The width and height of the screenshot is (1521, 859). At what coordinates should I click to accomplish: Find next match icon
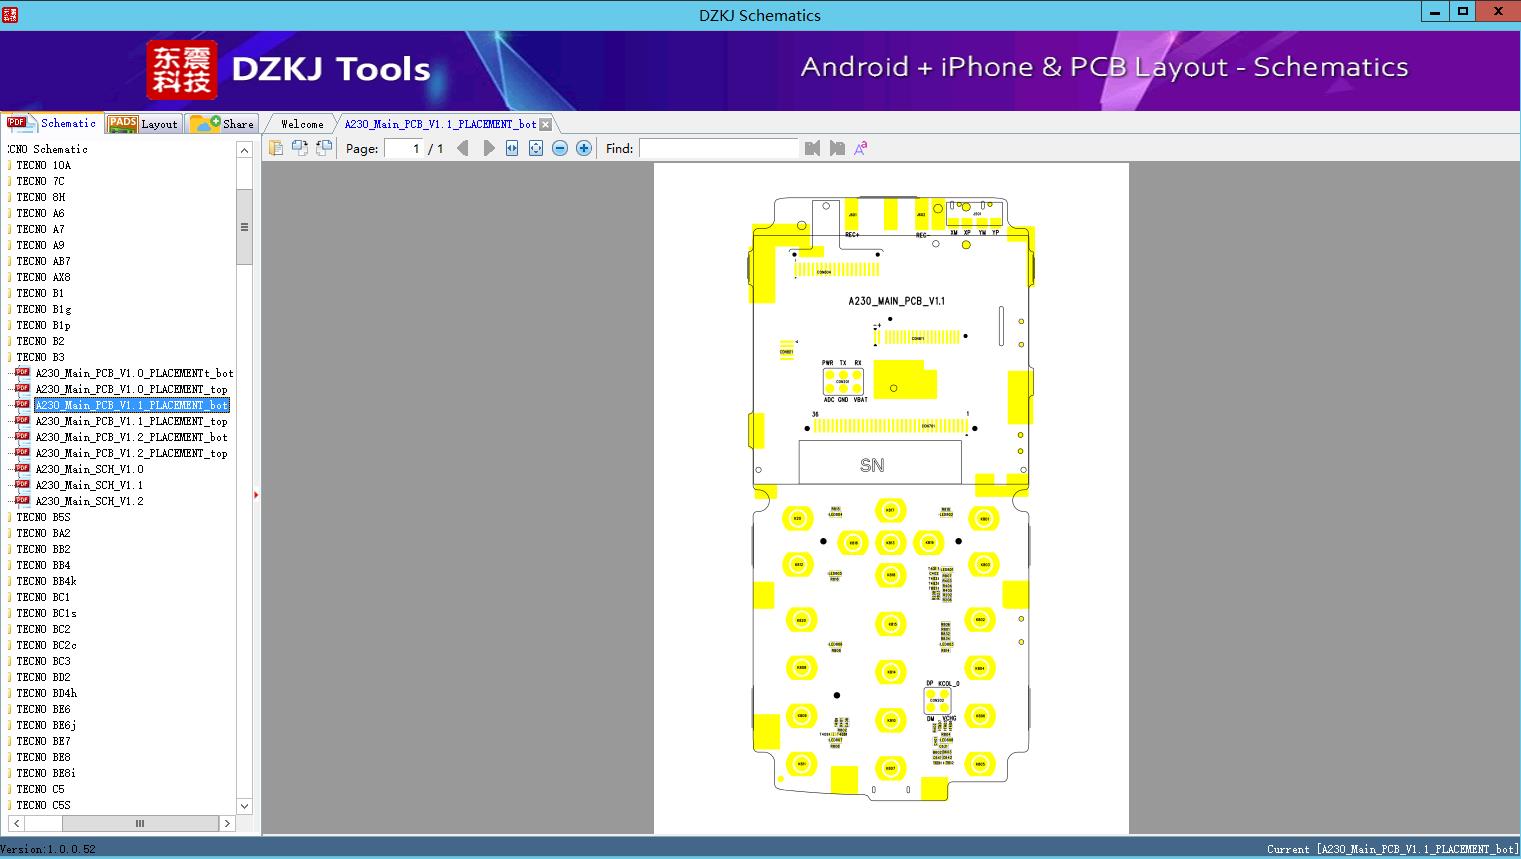837,148
